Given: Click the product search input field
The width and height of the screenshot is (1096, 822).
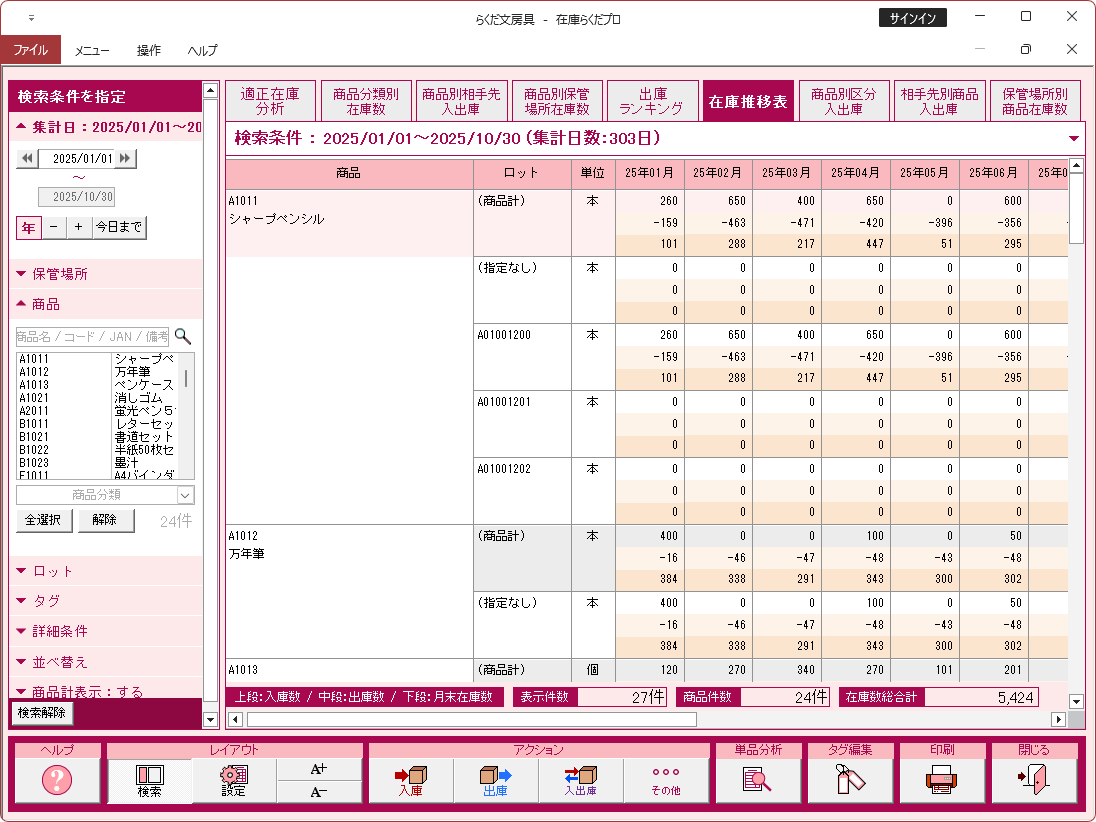Looking at the screenshot, I should [92, 337].
